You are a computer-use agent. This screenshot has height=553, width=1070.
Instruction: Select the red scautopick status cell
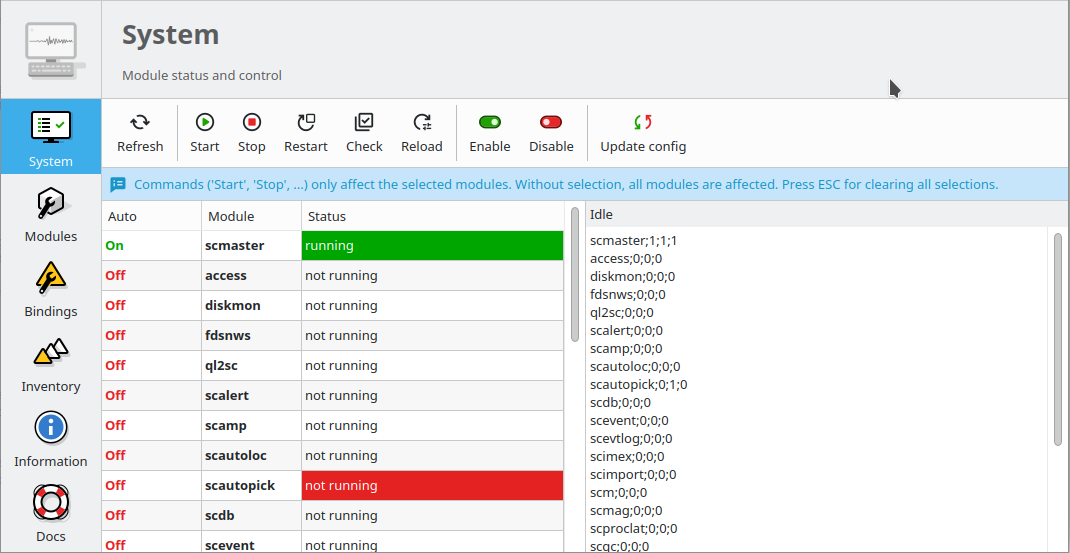pyautogui.click(x=432, y=485)
